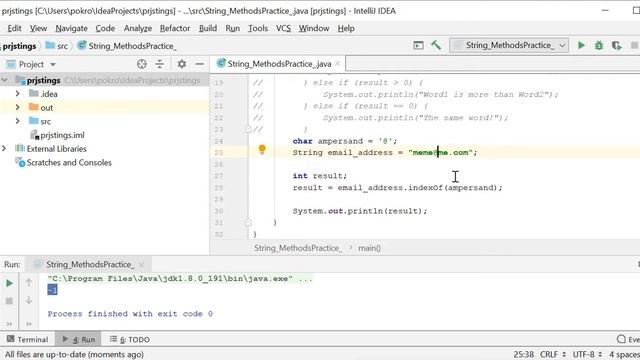This screenshot has width=640, height=360.
Task: Show more Run panel left toolbar actions
Action: [x=9, y=324]
